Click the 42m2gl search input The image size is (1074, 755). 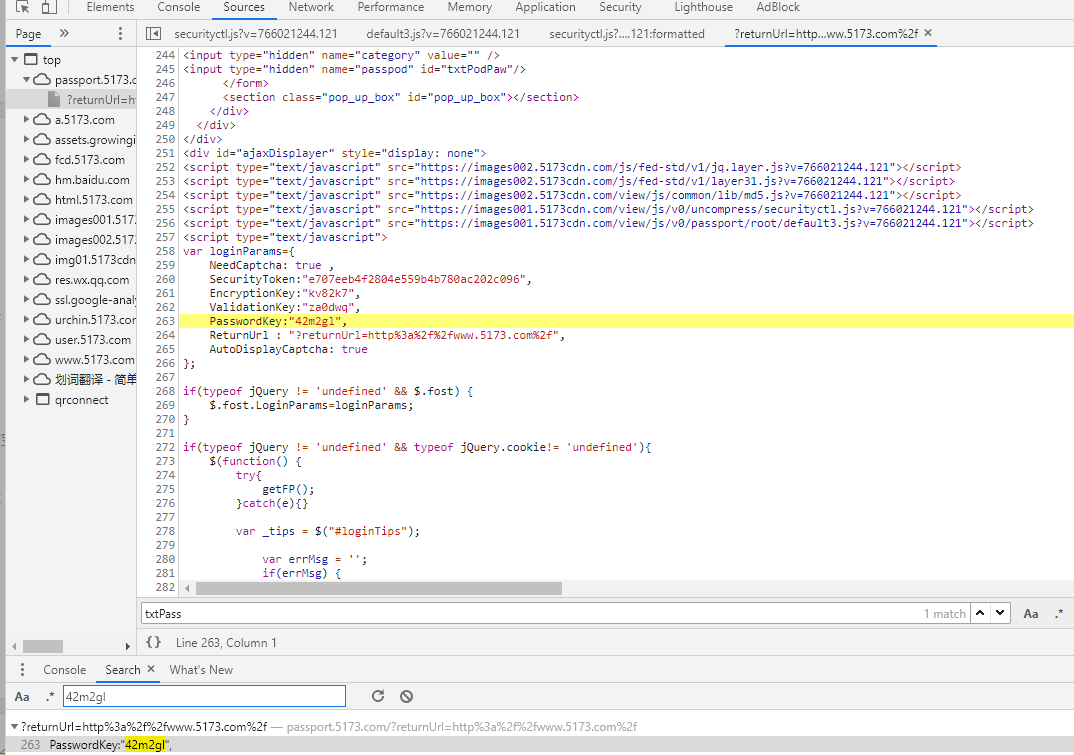(204, 696)
